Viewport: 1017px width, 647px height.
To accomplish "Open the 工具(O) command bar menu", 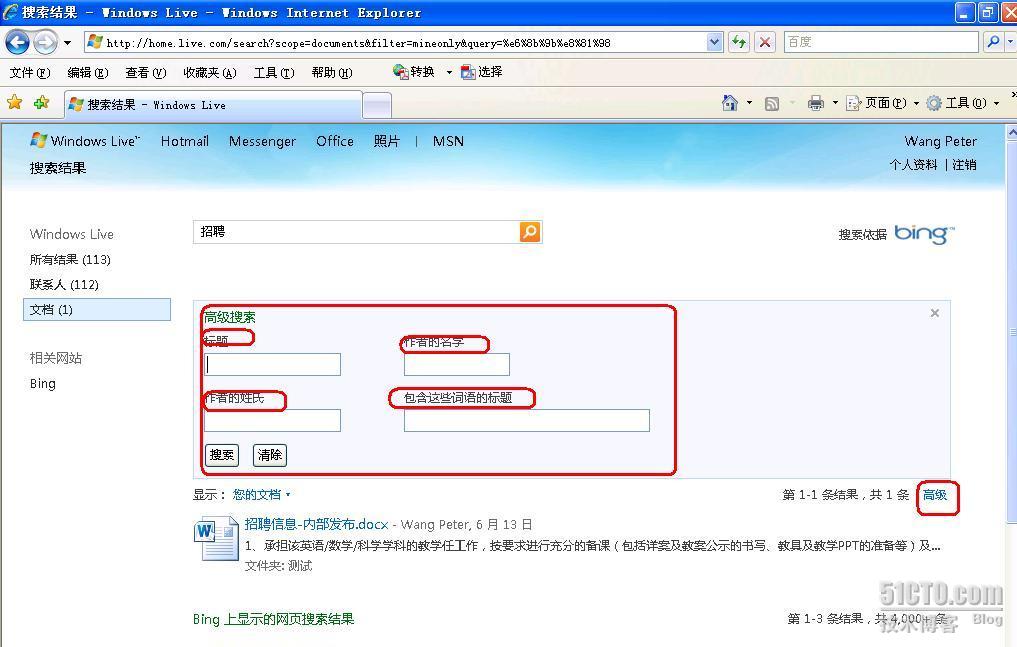I will coord(963,103).
